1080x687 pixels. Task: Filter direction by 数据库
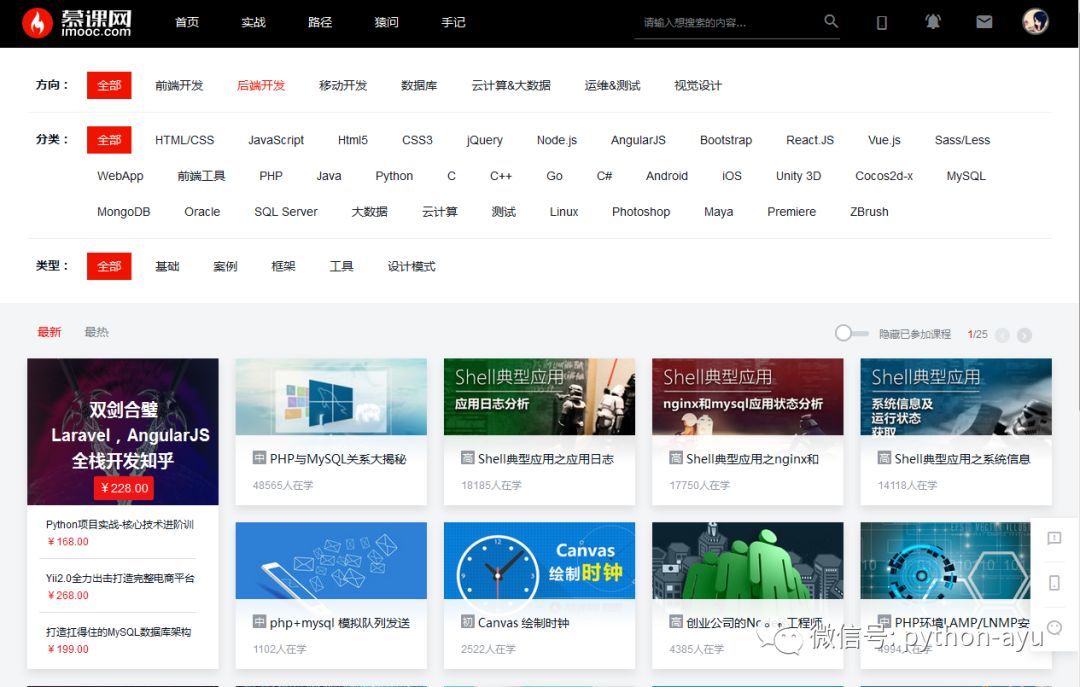419,85
